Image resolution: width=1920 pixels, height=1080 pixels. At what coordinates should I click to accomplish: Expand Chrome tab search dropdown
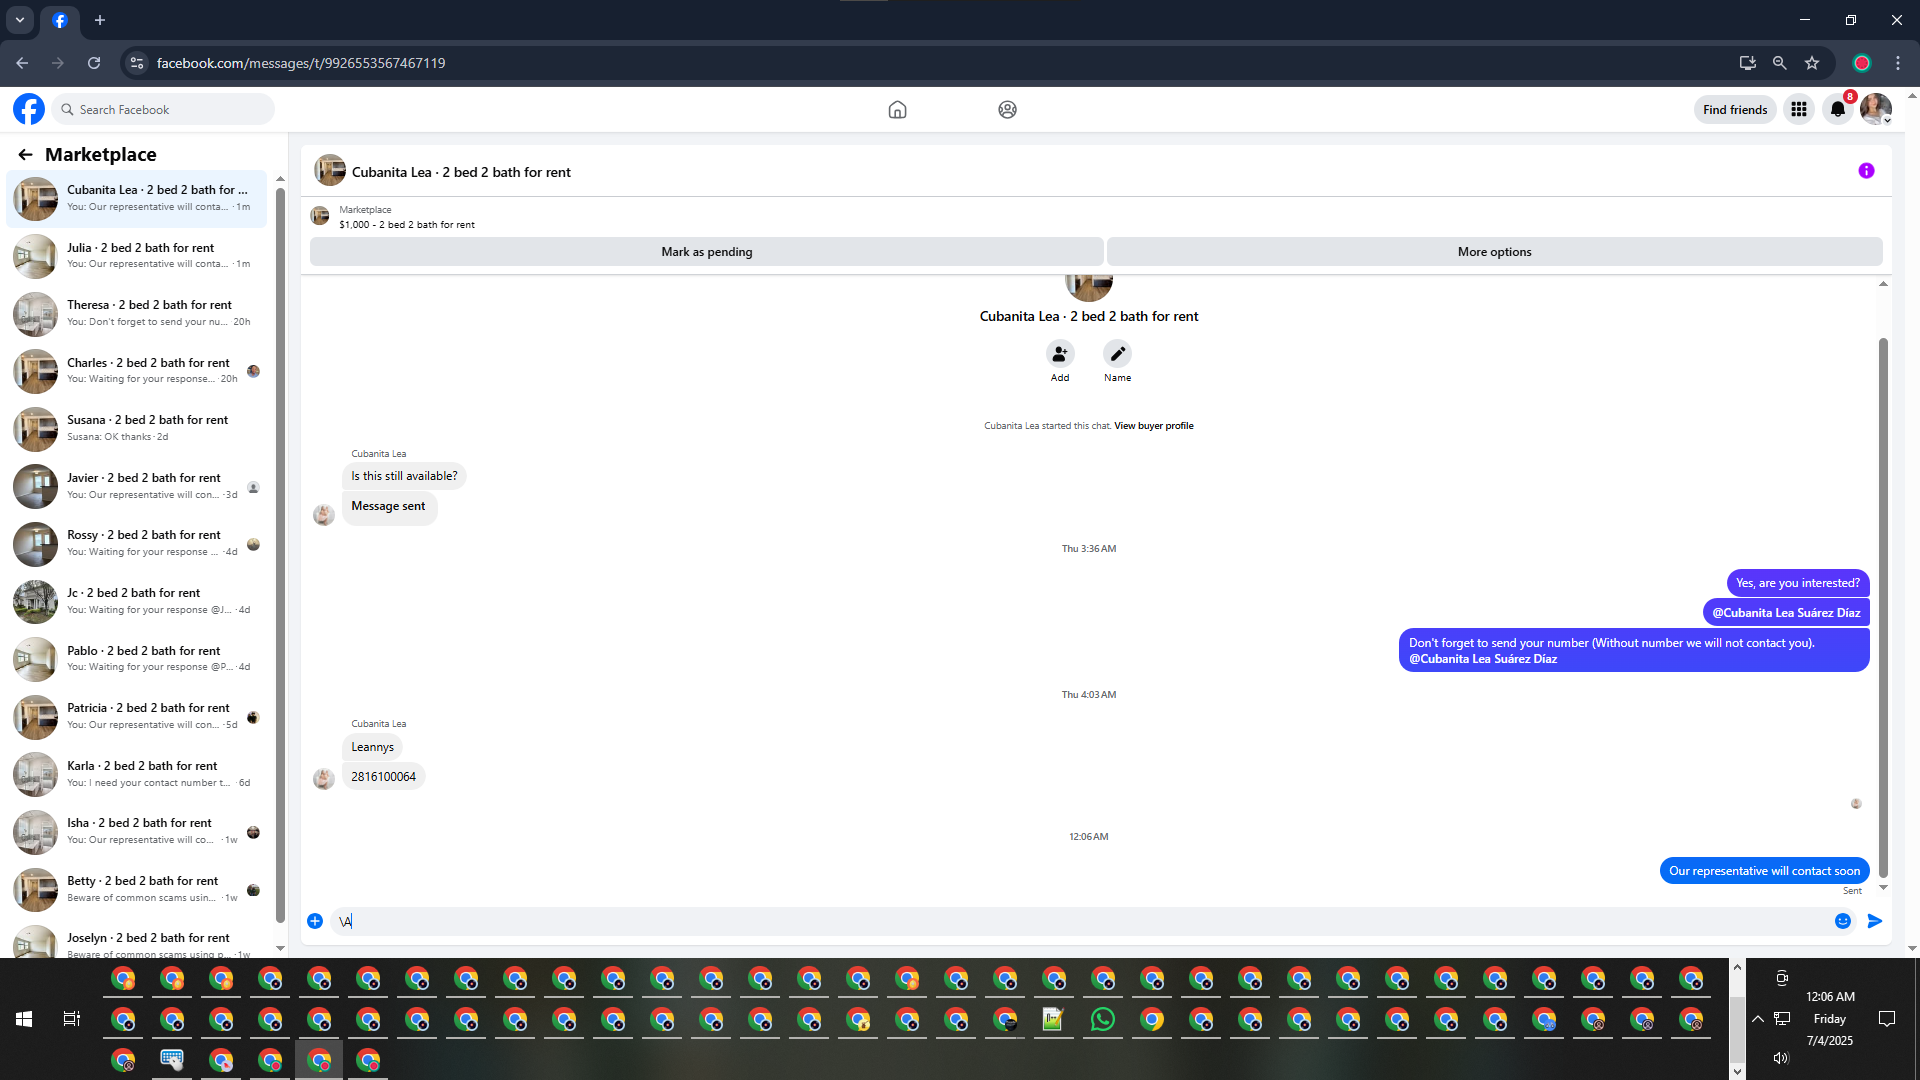pos(19,20)
